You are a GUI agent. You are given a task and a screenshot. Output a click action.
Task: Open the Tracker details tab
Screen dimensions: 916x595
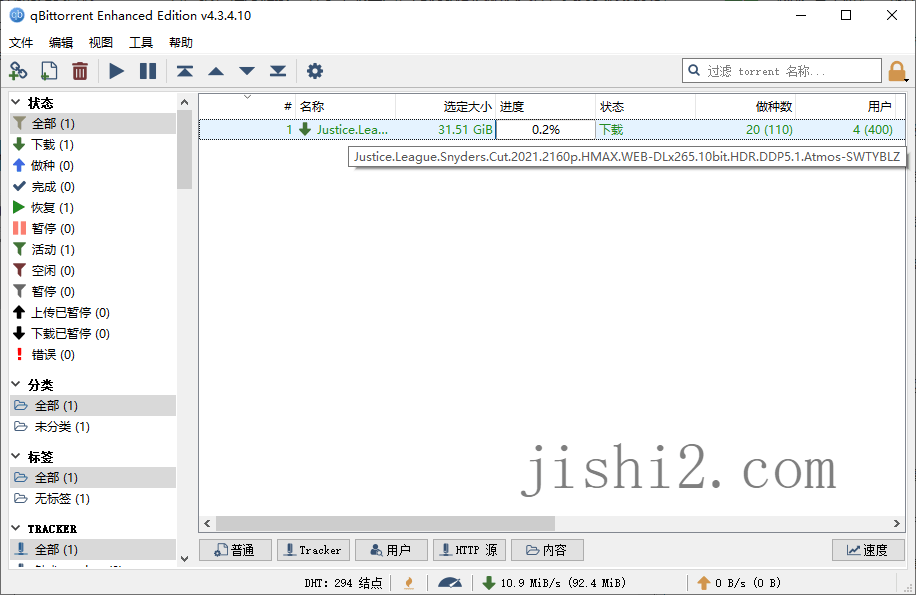313,550
